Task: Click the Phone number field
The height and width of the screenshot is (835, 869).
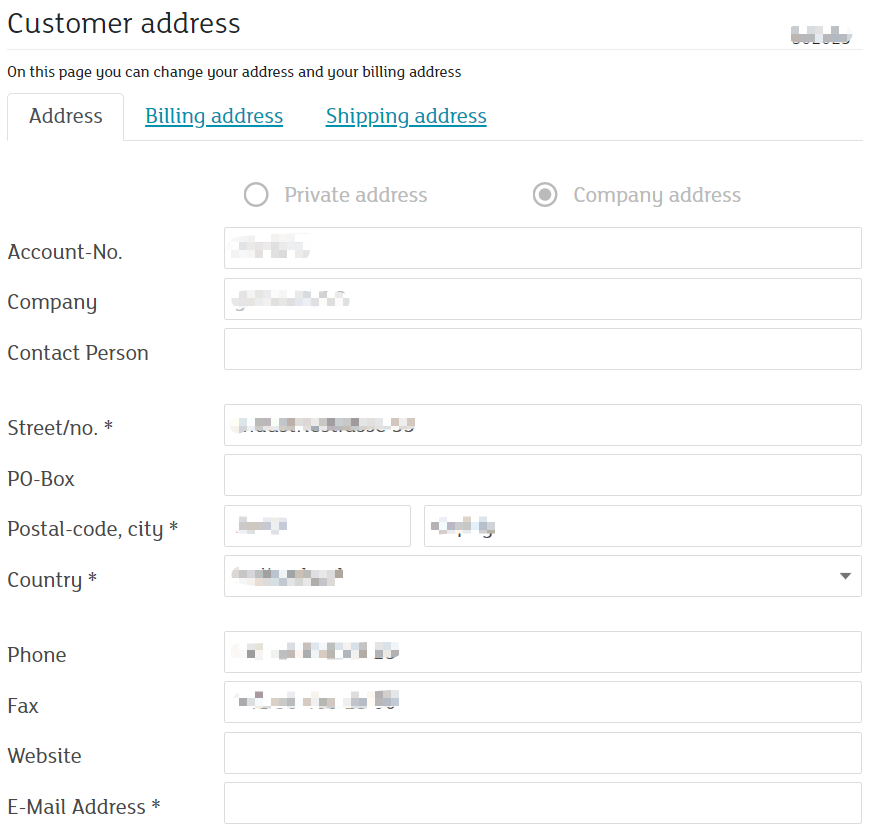Action: pyautogui.click(x=543, y=652)
